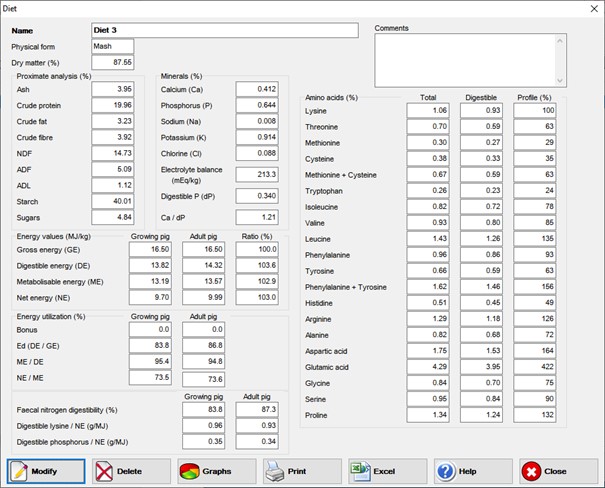This screenshot has height=488, width=605.
Task: Click Digestible lysine / NE adult 0.93
Action: [x=257, y=426]
